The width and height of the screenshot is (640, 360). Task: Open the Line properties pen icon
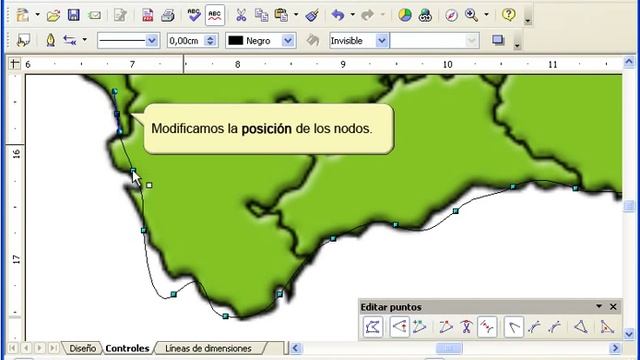51,40
